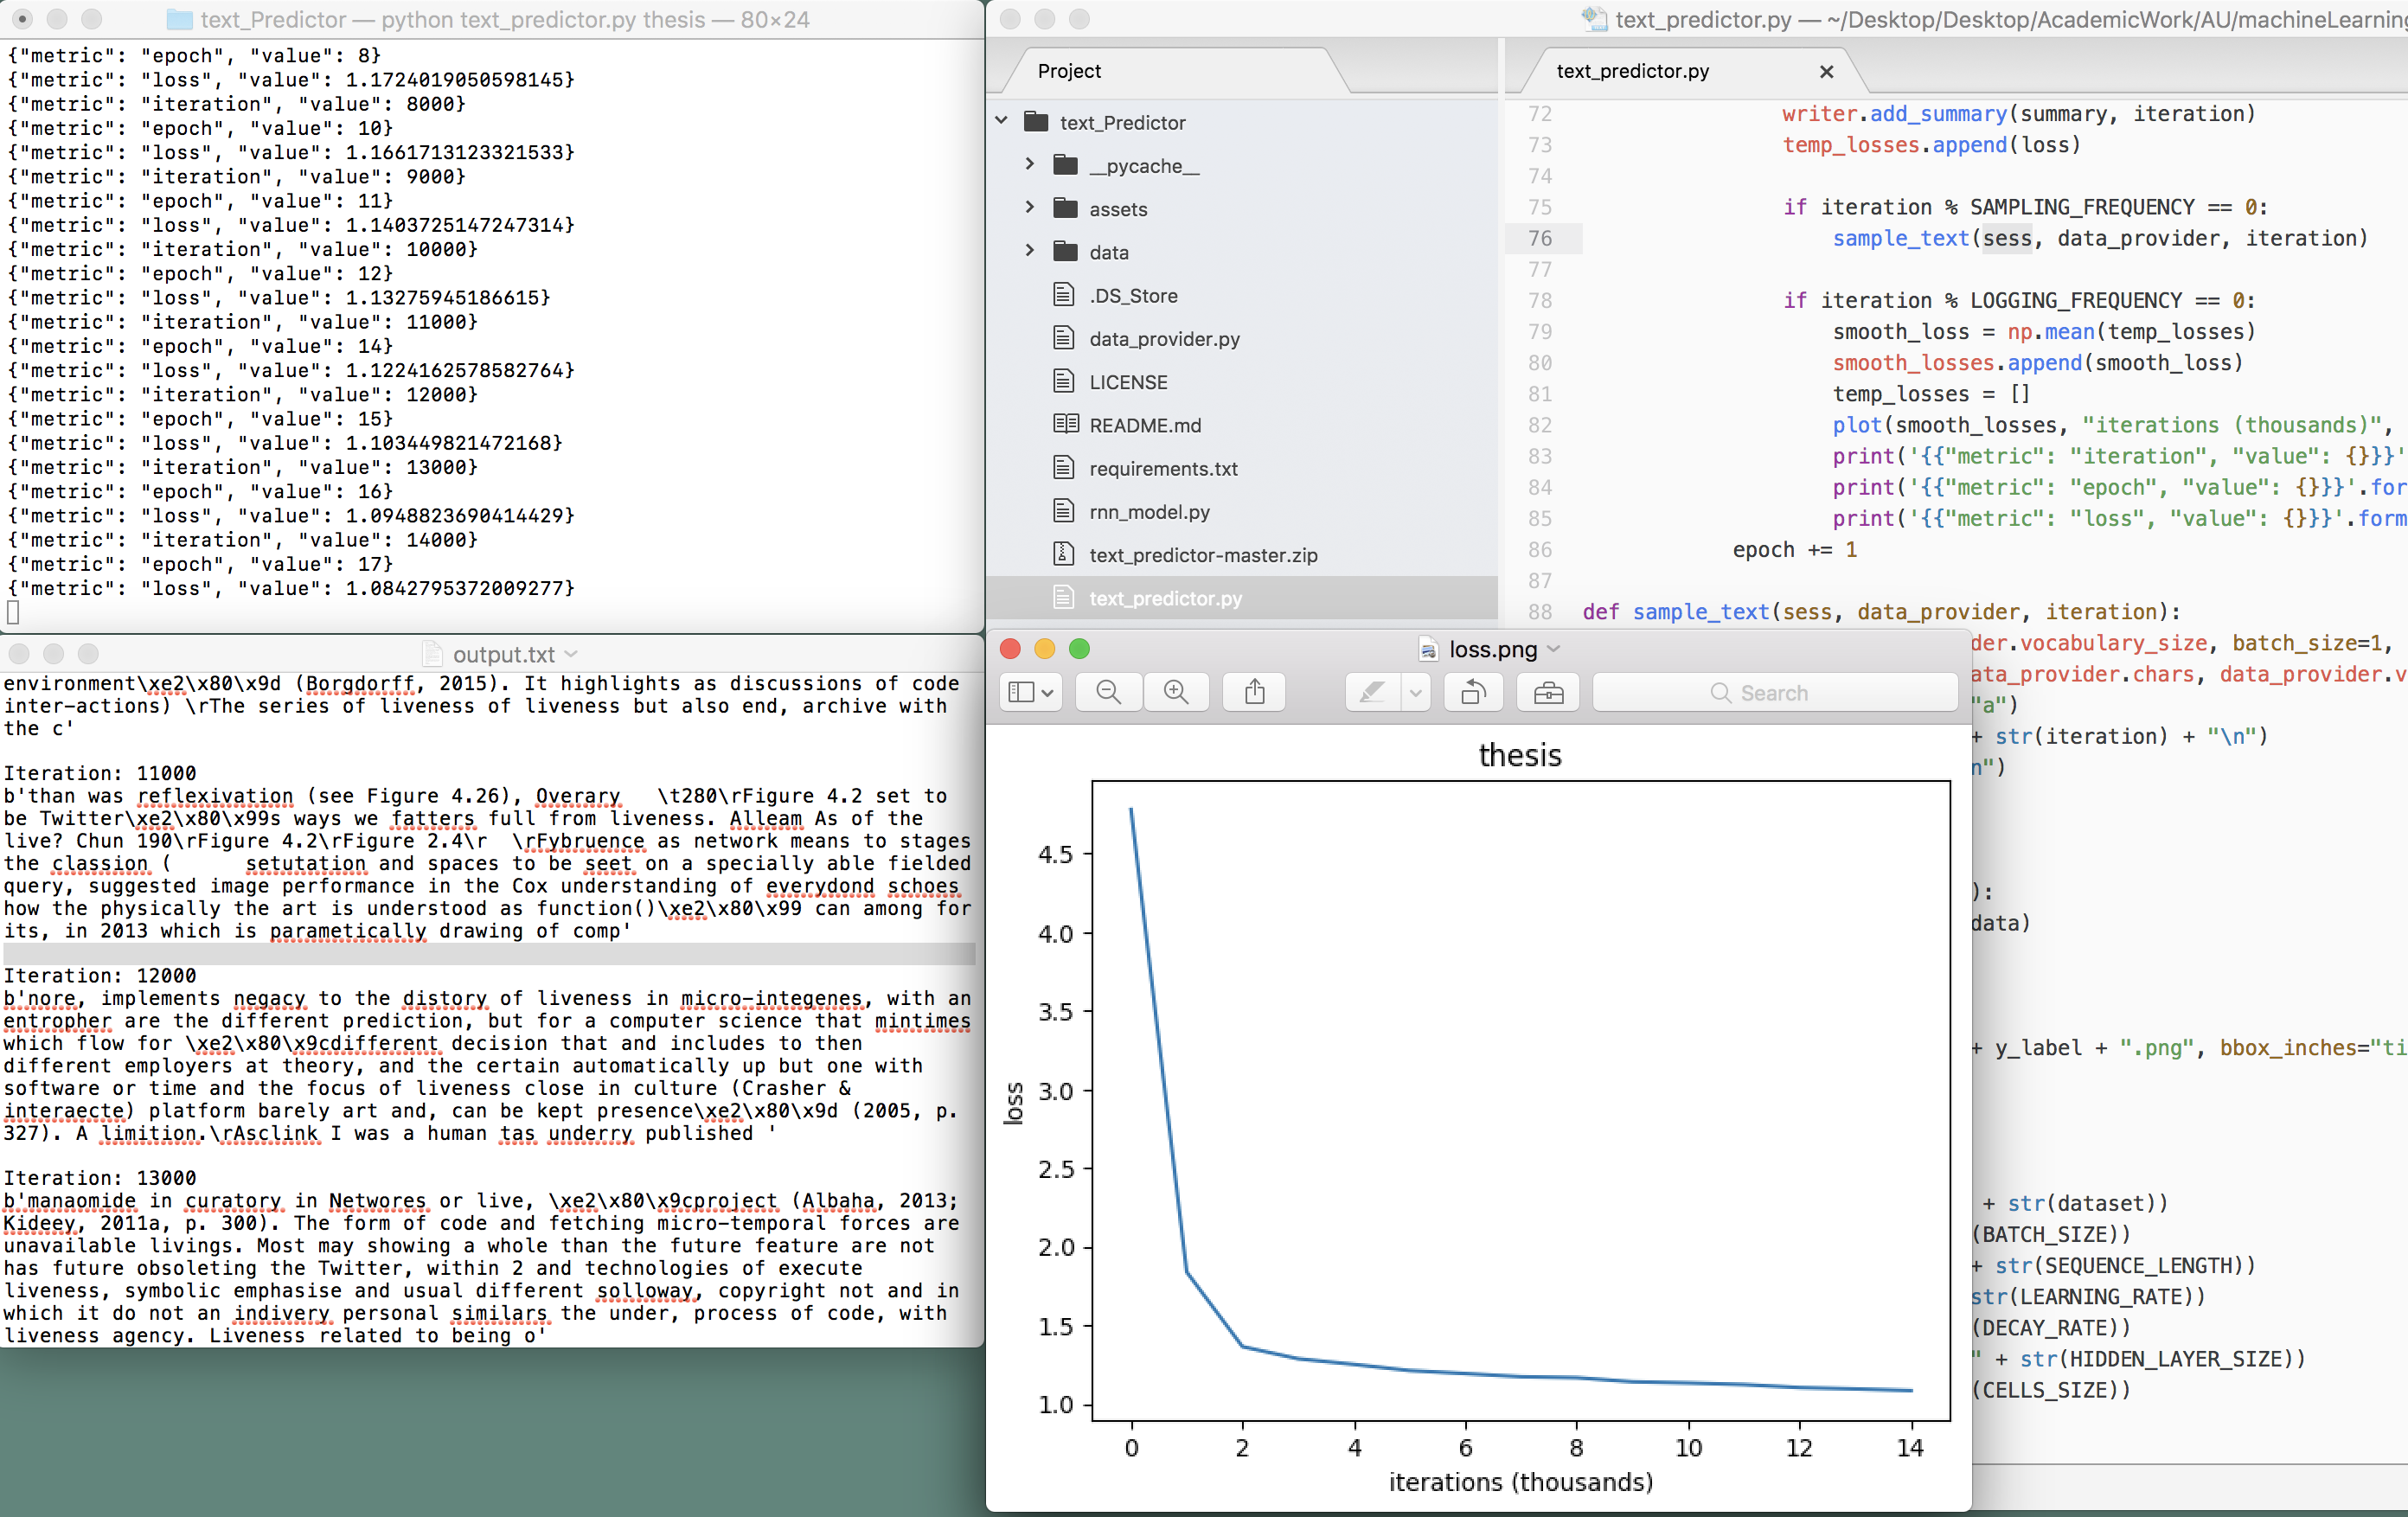Expand the __pycache__ folder

coord(1029,164)
